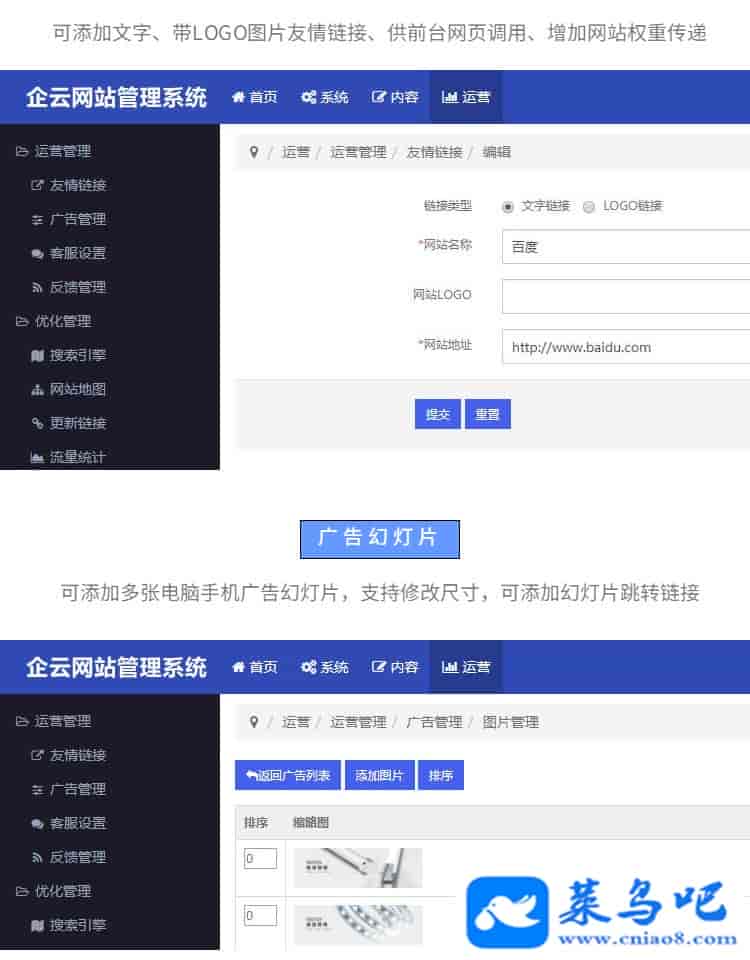Image resolution: width=750 pixels, height=960 pixels.
Task: Collapse 优化管理 folder in image management screen sidebar
Action: coord(54,891)
